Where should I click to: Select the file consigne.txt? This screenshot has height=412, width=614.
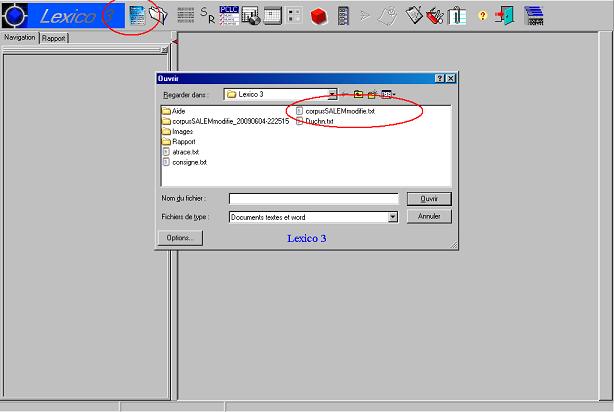coord(185,162)
